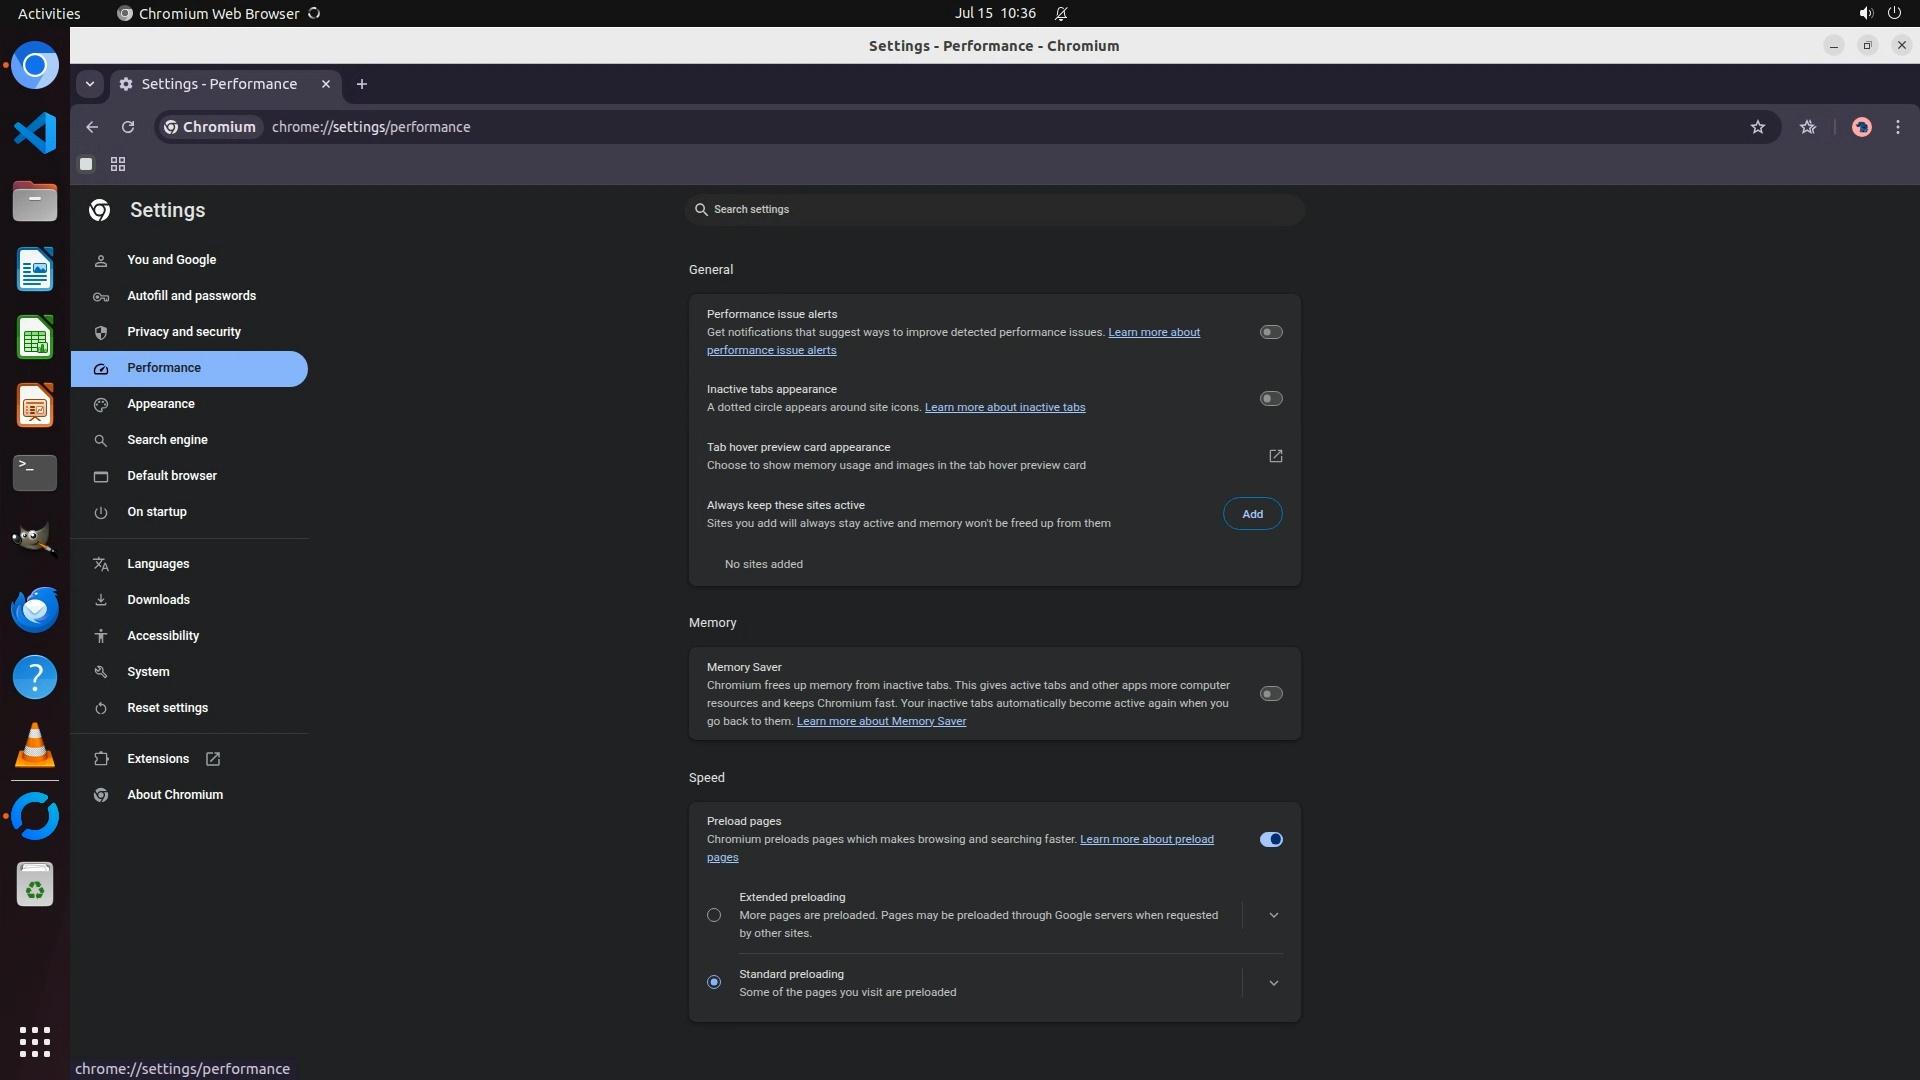Image resolution: width=1920 pixels, height=1080 pixels.
Task: Open the Chromium three-dot menu
Action: (x=1897, y=127)
